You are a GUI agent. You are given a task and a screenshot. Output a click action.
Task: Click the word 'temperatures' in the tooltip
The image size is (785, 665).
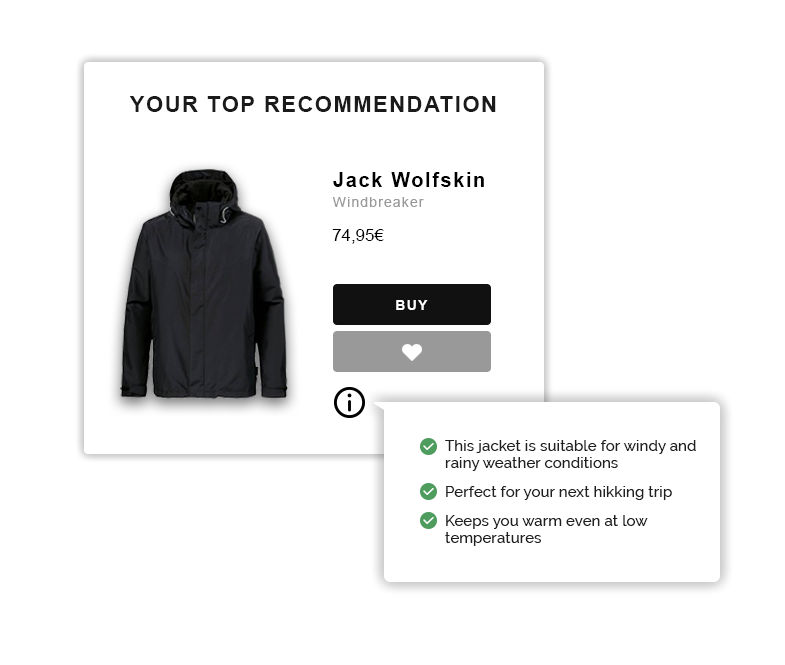coord(493,538)
